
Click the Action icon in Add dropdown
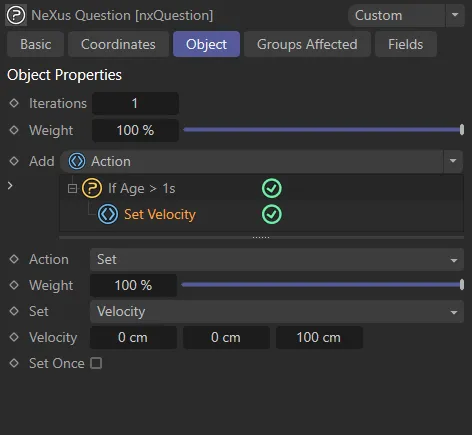pyautogui.click(x=77, y=161)
